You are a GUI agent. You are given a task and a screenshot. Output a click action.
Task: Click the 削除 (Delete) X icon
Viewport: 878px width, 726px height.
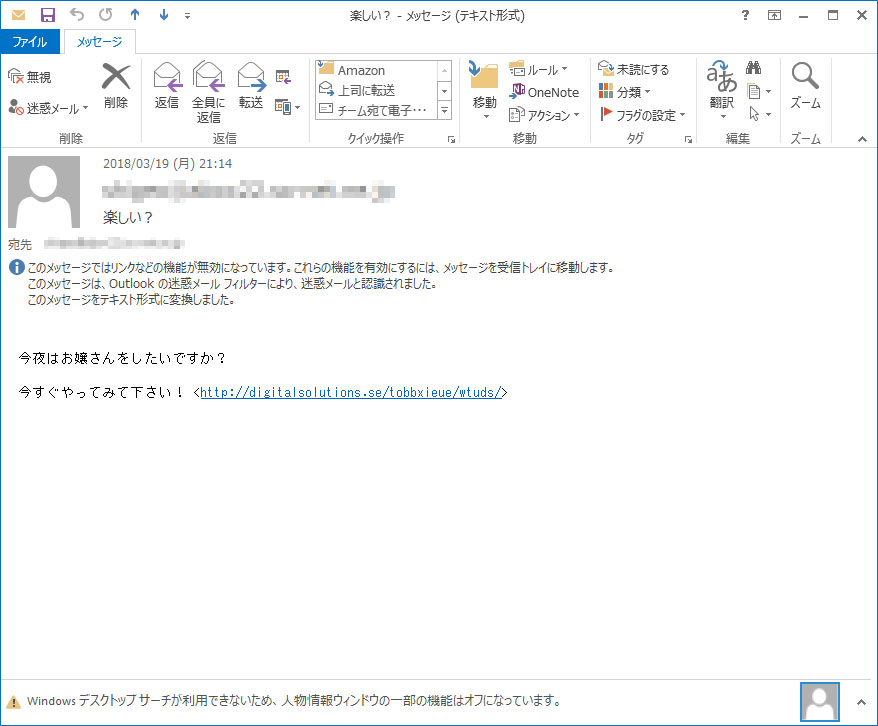(116, 78)
